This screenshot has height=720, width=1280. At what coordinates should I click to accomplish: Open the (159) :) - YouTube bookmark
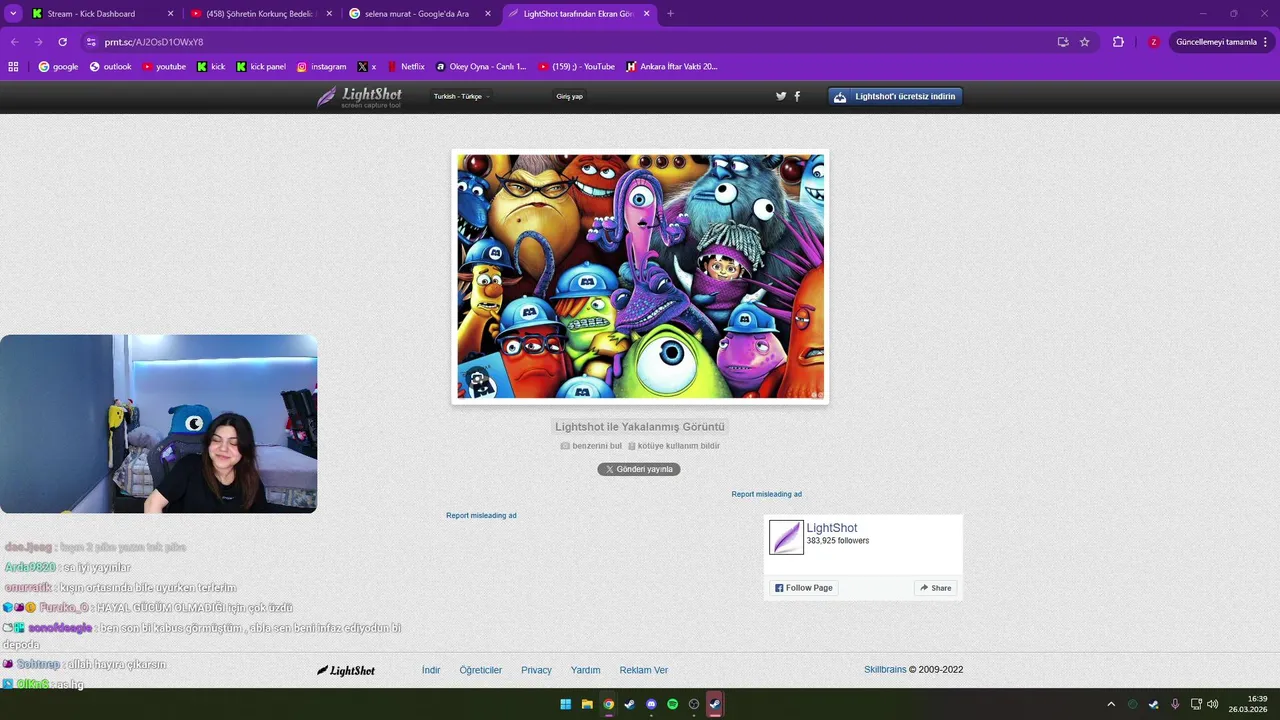577,67
